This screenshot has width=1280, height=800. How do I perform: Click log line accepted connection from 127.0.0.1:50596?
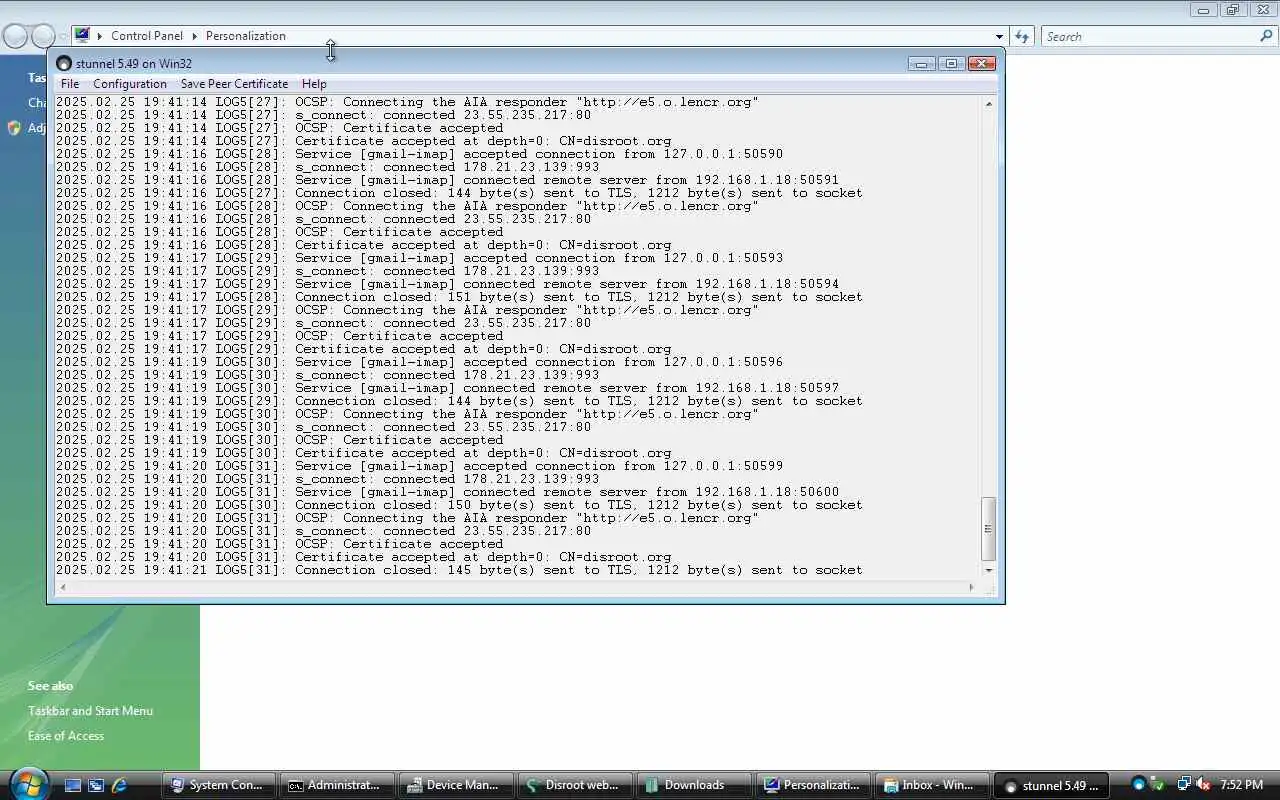point(419,362)
